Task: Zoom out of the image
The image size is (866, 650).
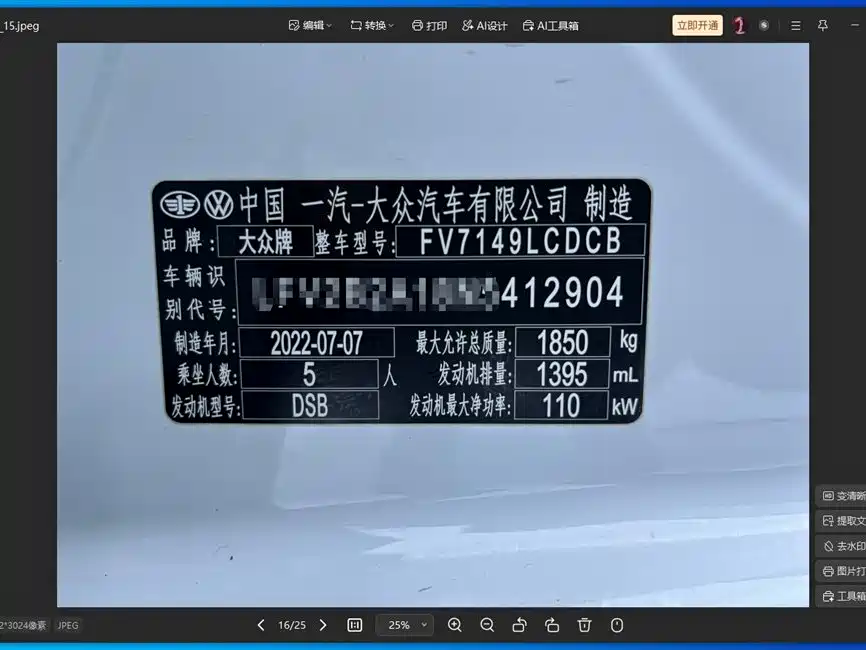Action: point(487,625)
